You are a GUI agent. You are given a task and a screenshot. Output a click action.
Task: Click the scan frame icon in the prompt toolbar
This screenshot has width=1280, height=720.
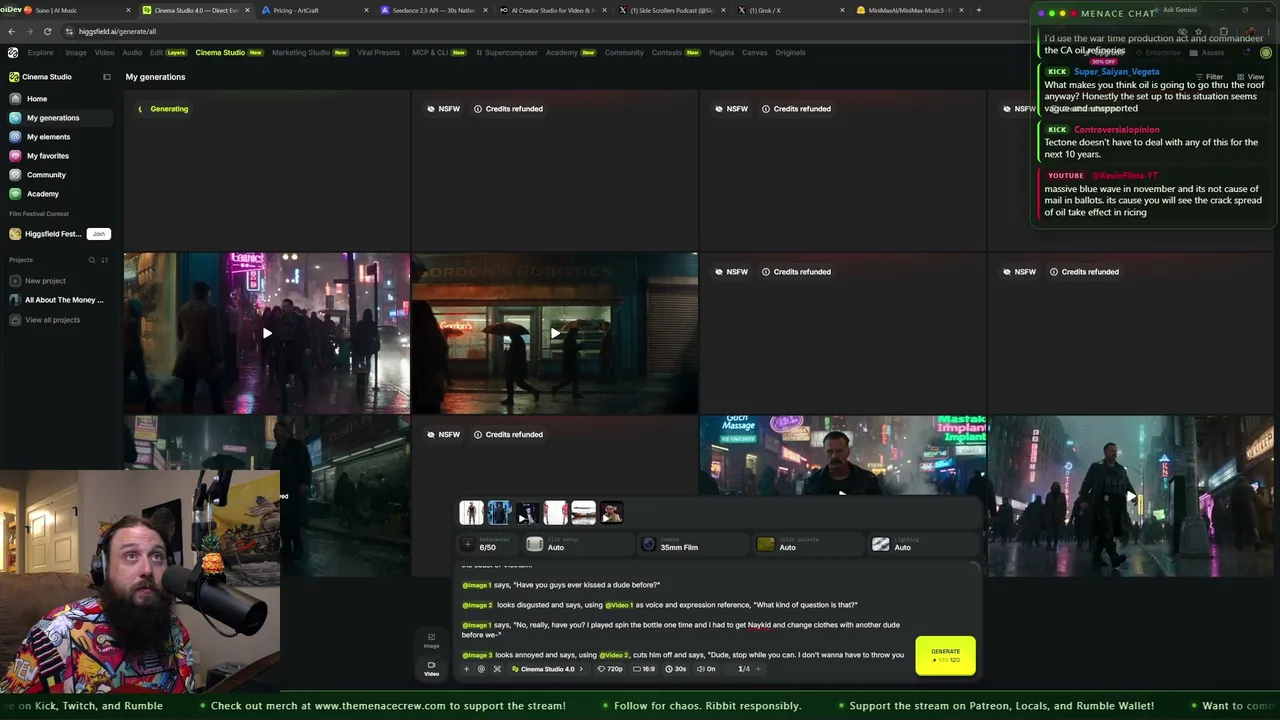tap(497, 669)
